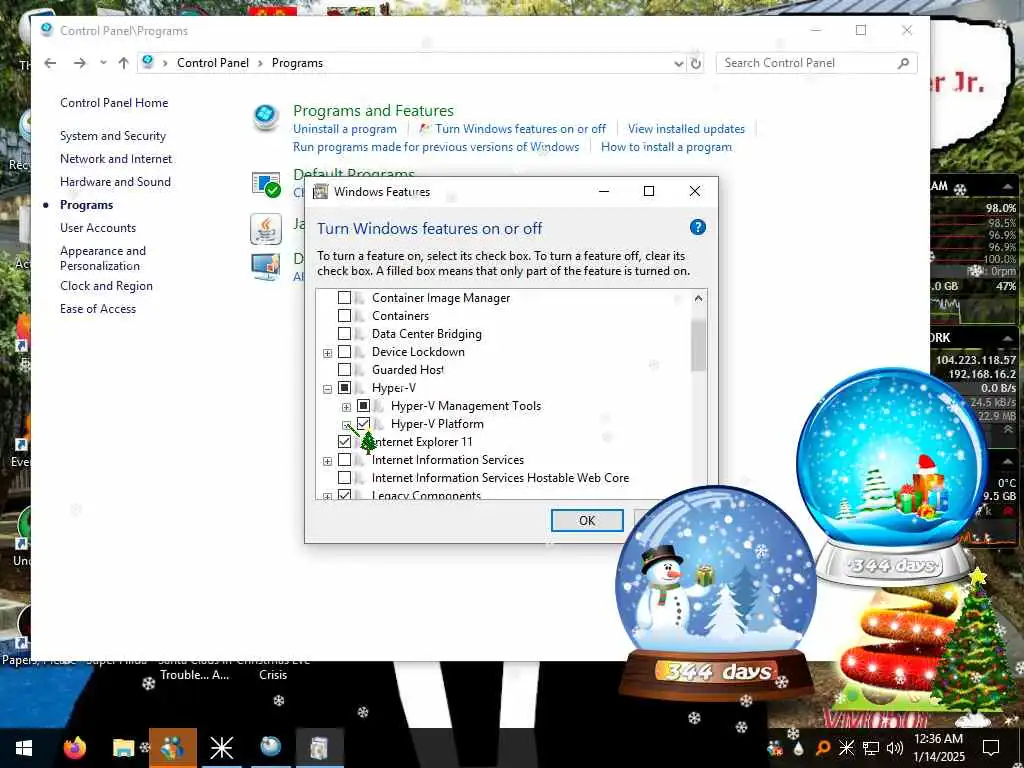Click the search magnifier in Control Panel
Image resolution: width=1024 pixels, height=768 pixels.
coord(903,63)
